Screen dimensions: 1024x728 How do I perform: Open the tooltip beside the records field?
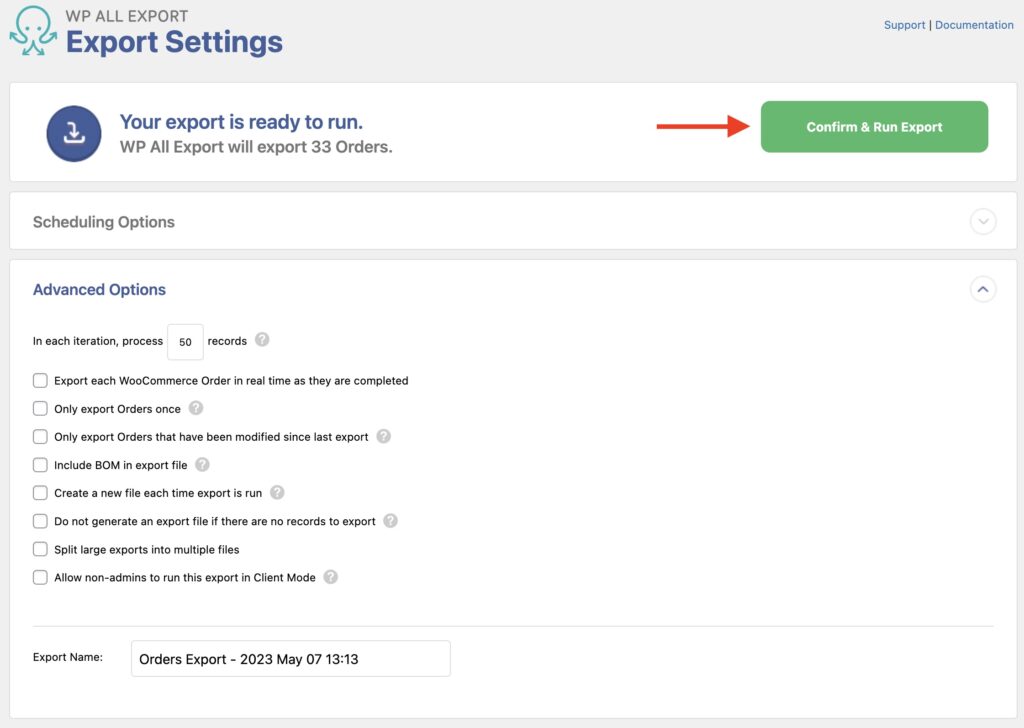coord(261,341)
